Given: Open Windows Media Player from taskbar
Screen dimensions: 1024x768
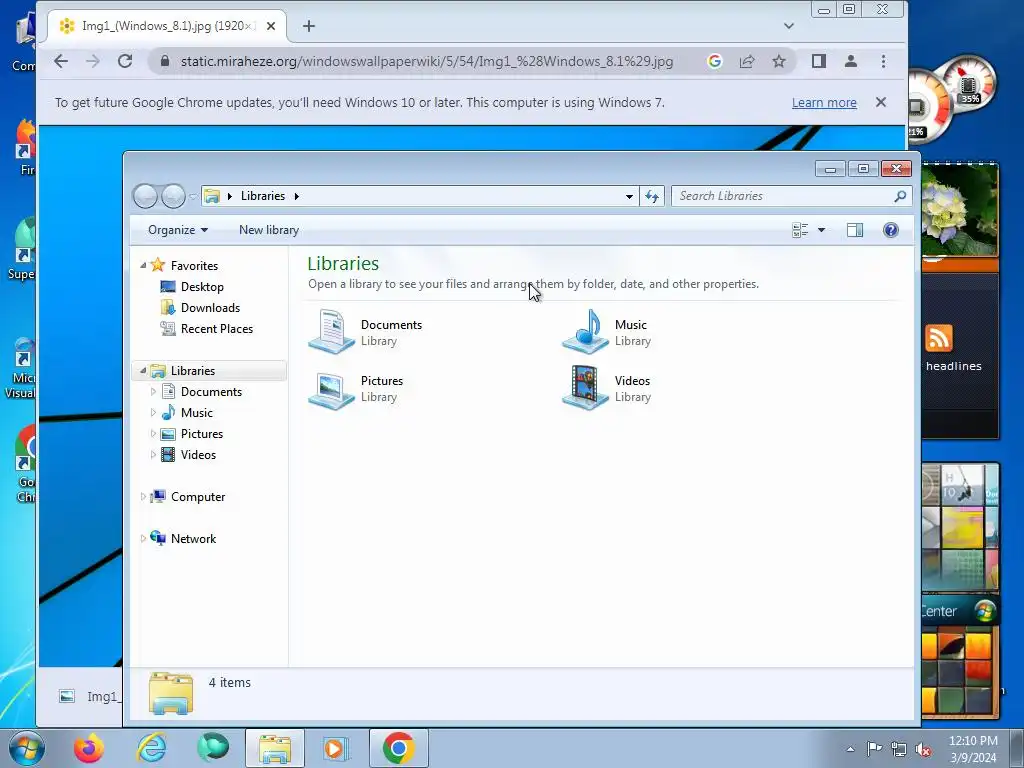Looking at the screenshot, I should 336,748.
